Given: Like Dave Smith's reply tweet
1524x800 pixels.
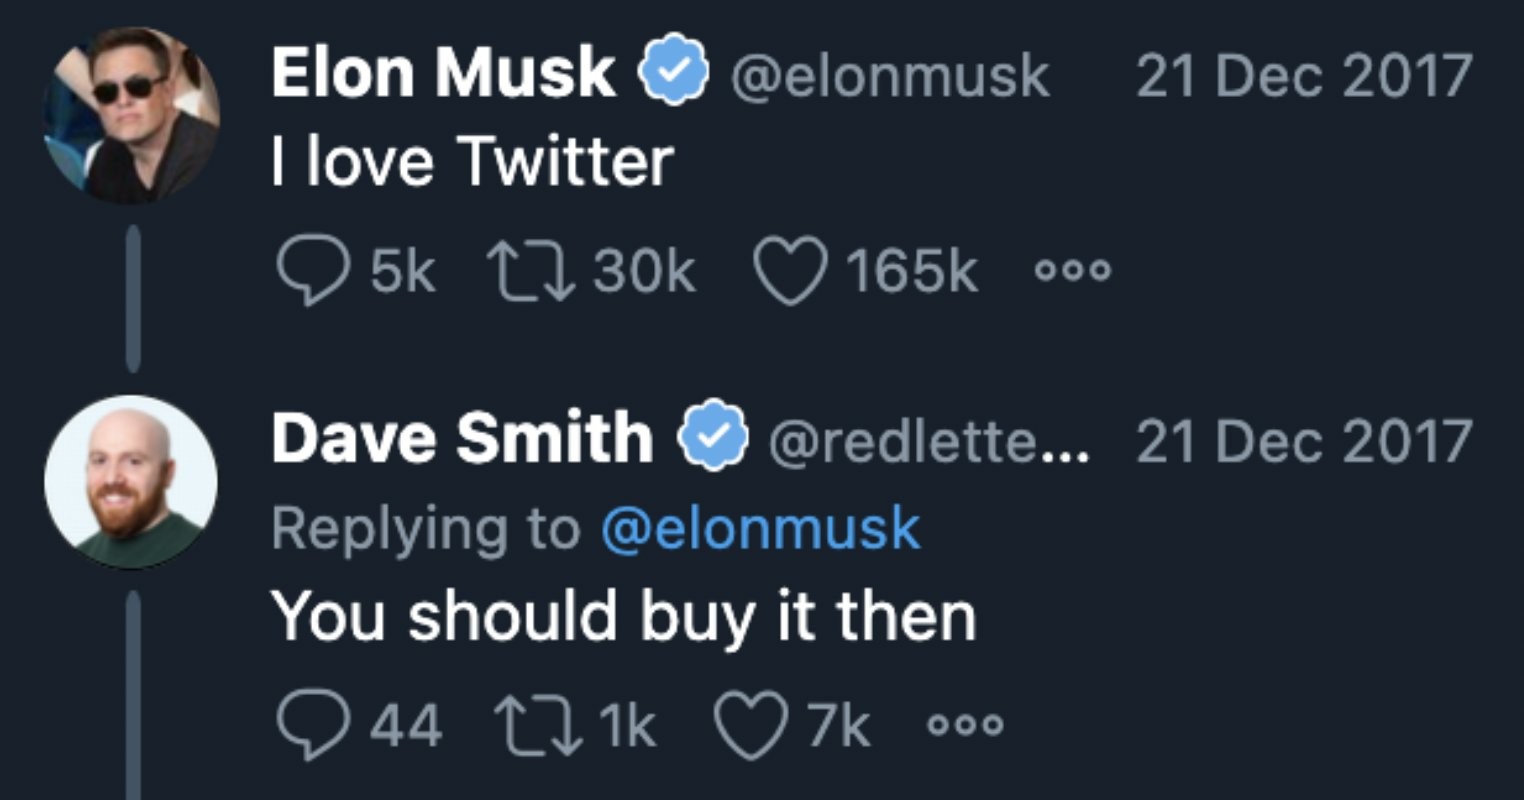Looking at the screenshot, I should click(748, 725).
